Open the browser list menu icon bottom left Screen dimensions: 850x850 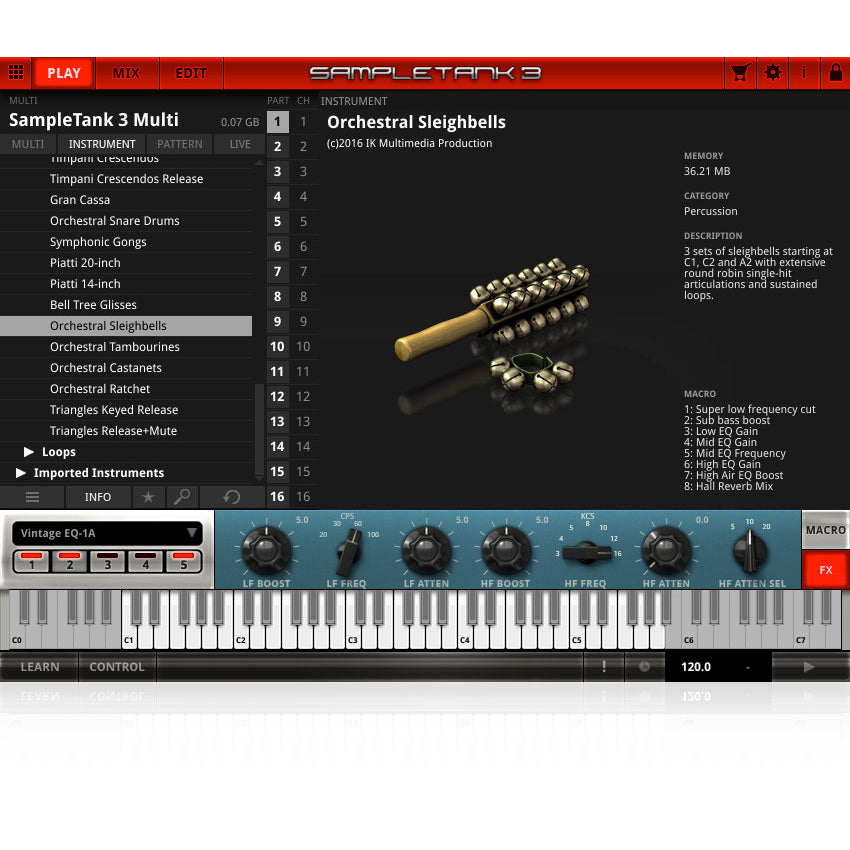click(x=32, y=497)
